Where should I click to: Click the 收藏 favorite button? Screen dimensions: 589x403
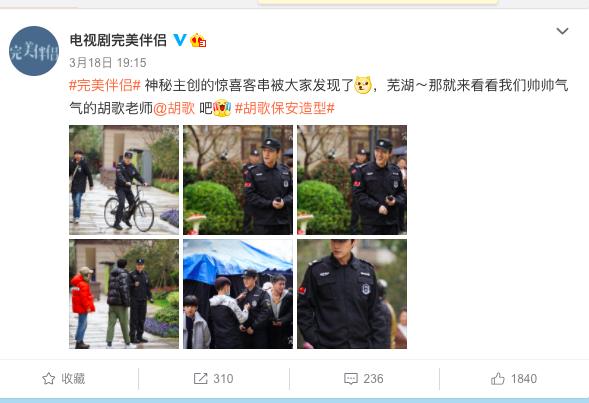(63, 379)
